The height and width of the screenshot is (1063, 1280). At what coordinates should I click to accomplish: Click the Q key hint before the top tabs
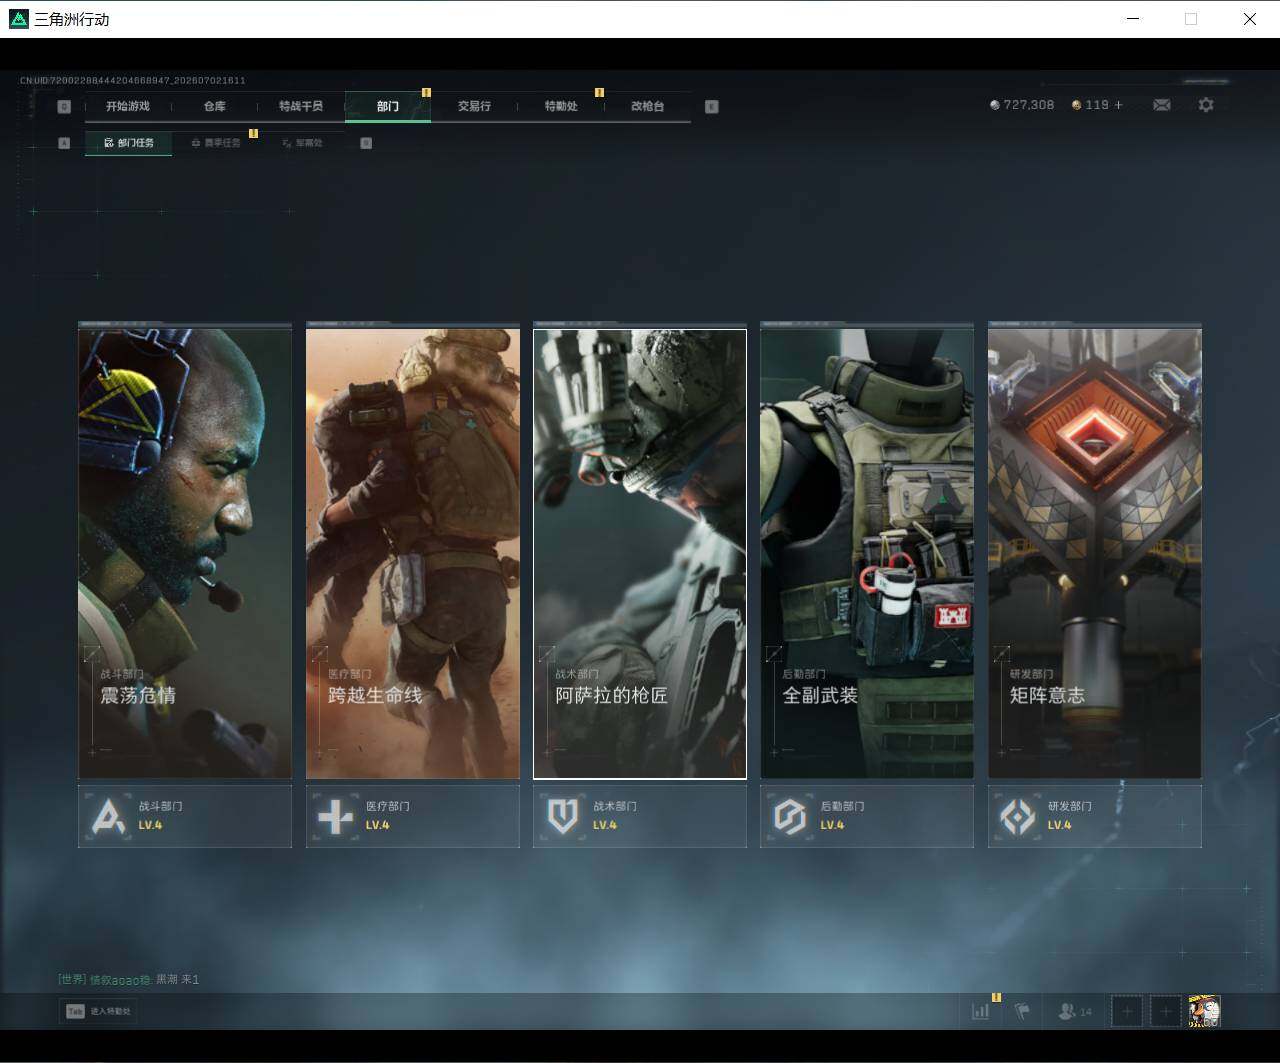point(64,106)
